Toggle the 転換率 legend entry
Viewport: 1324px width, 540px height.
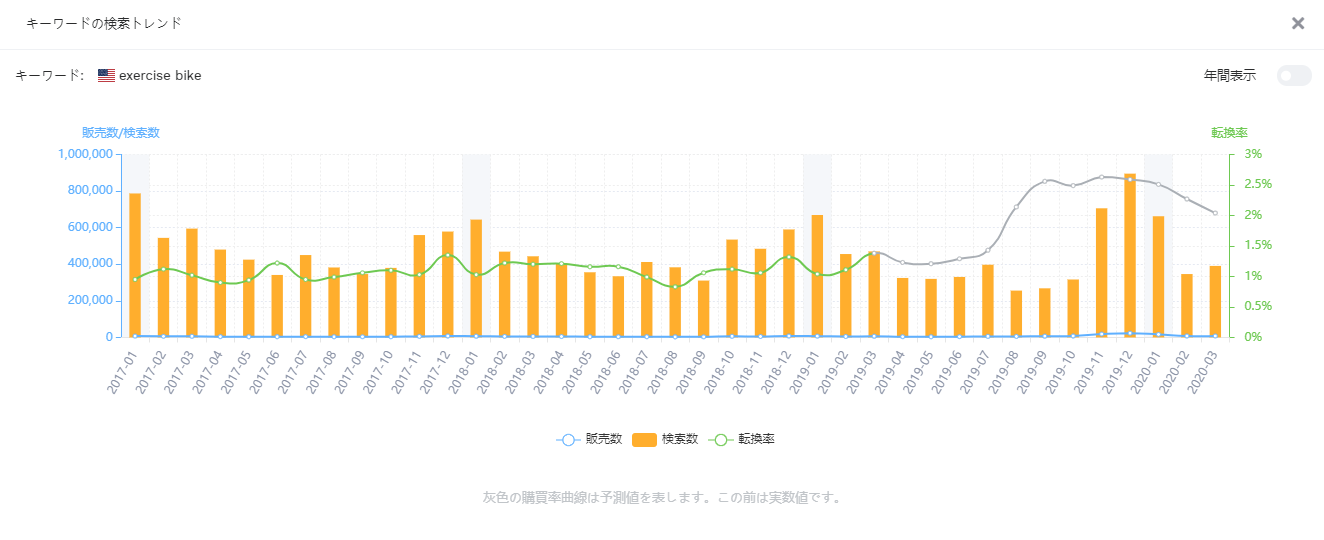(741, 439)
